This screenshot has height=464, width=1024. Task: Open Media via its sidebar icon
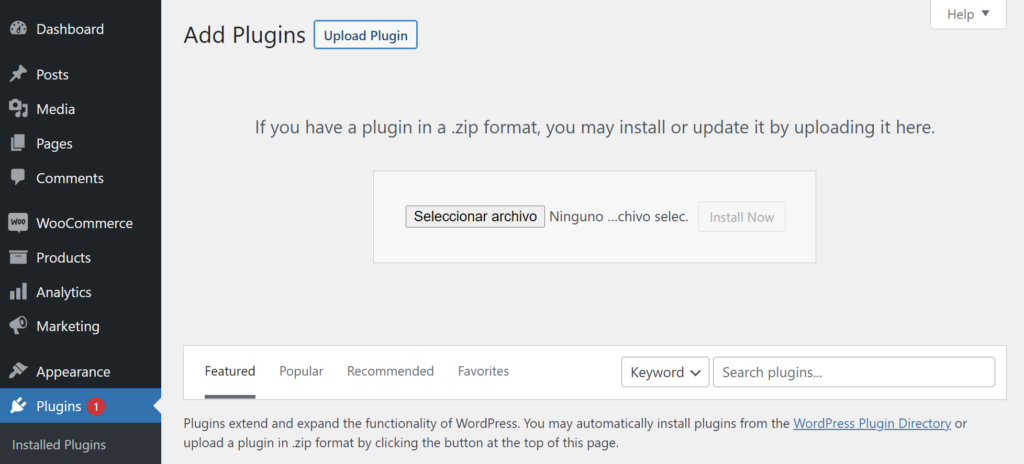[x=18, y=109]
